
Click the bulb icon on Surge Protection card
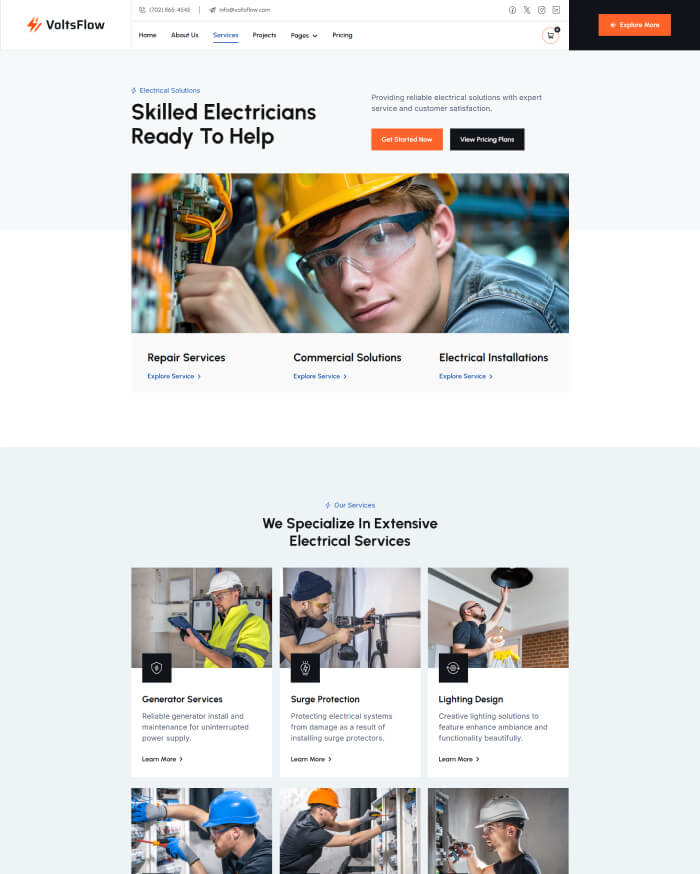(x=305, y=667)
